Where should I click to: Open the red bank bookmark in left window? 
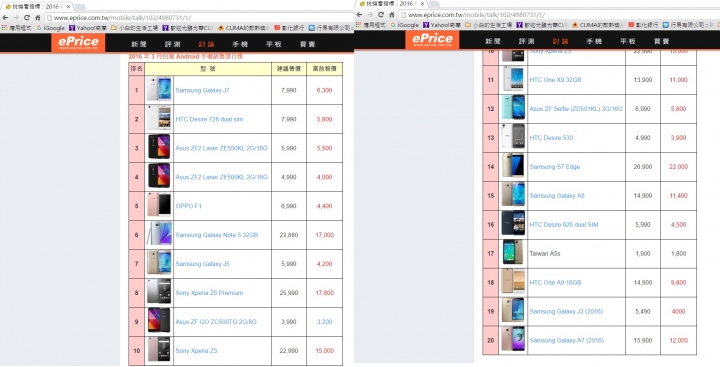(289, 28)
